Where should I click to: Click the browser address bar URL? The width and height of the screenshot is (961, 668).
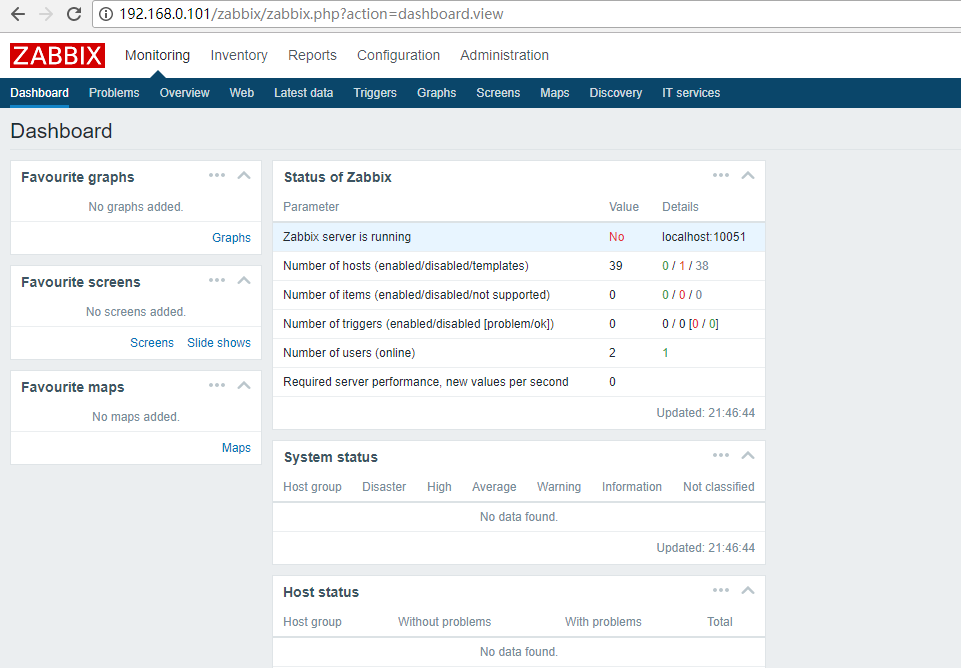tap(311, 14)
